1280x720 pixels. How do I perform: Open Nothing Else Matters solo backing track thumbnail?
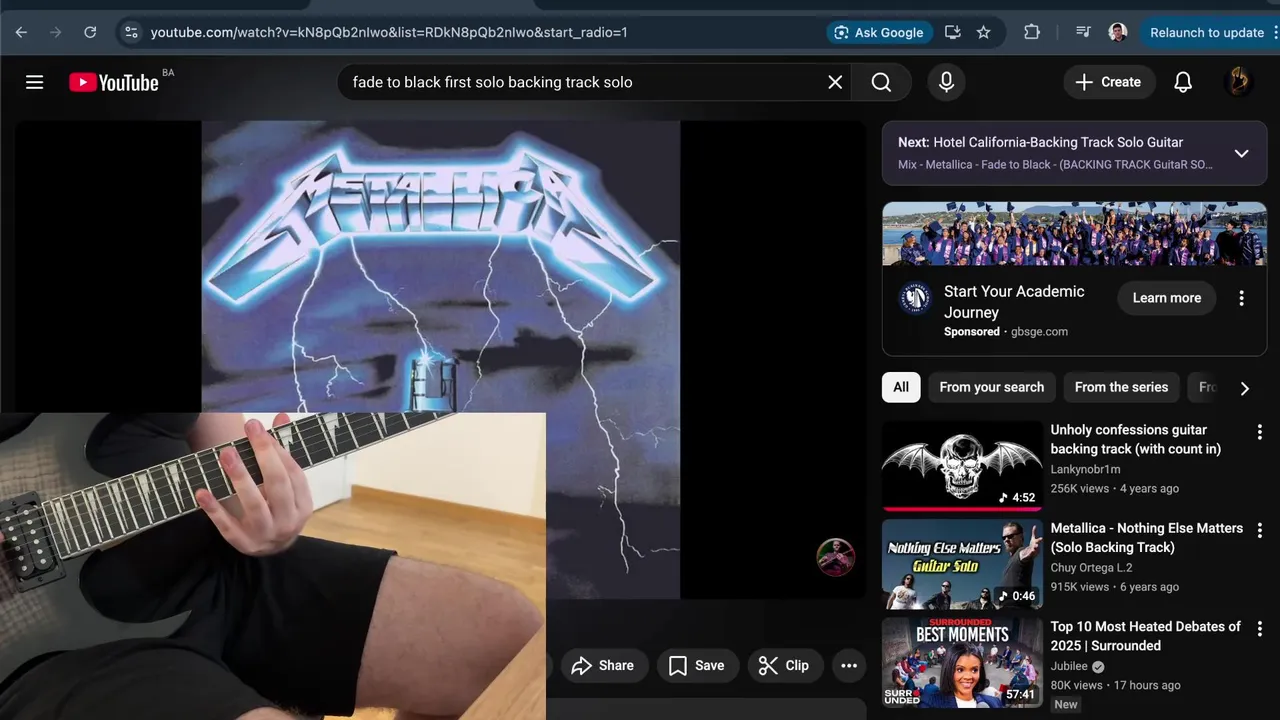[x=962, y=564]
